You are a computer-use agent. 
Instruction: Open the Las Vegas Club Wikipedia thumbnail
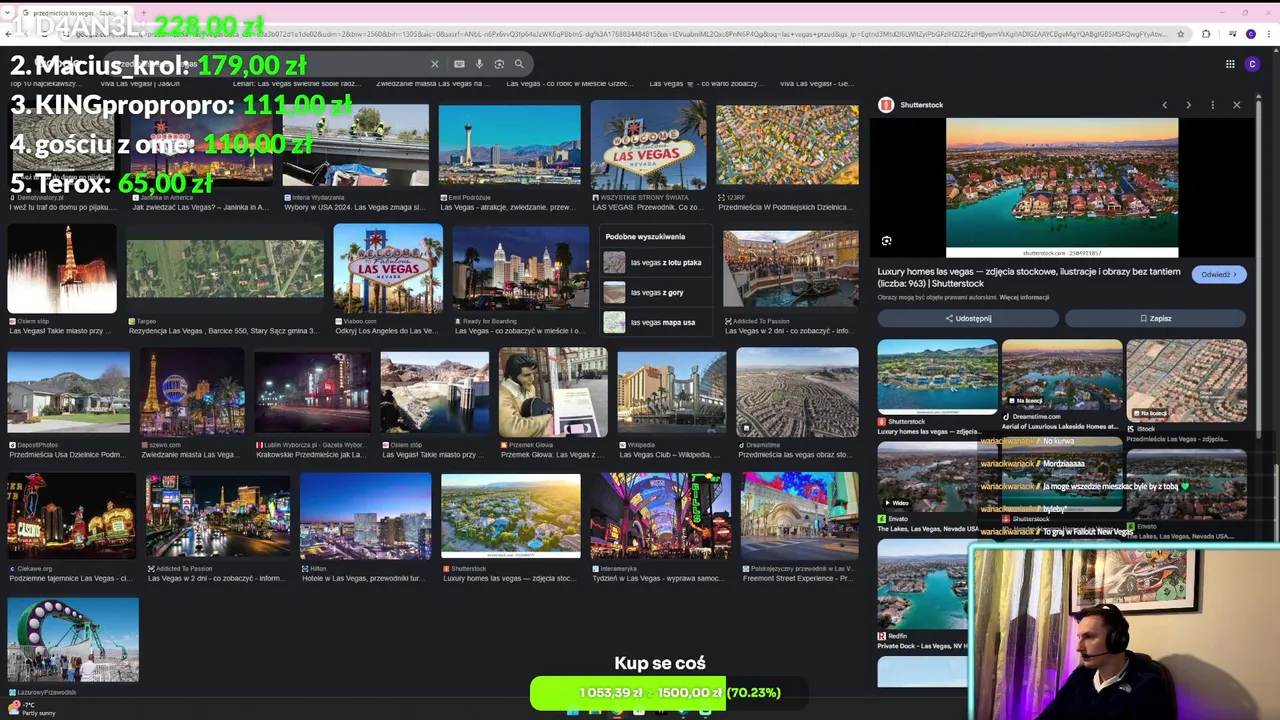coord(671,393)
